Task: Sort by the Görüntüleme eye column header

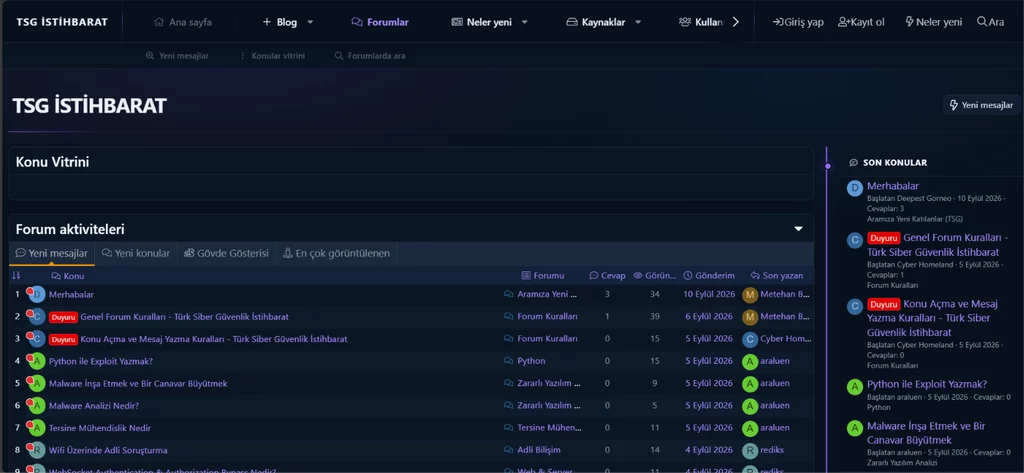Action: tap(655, 276)
